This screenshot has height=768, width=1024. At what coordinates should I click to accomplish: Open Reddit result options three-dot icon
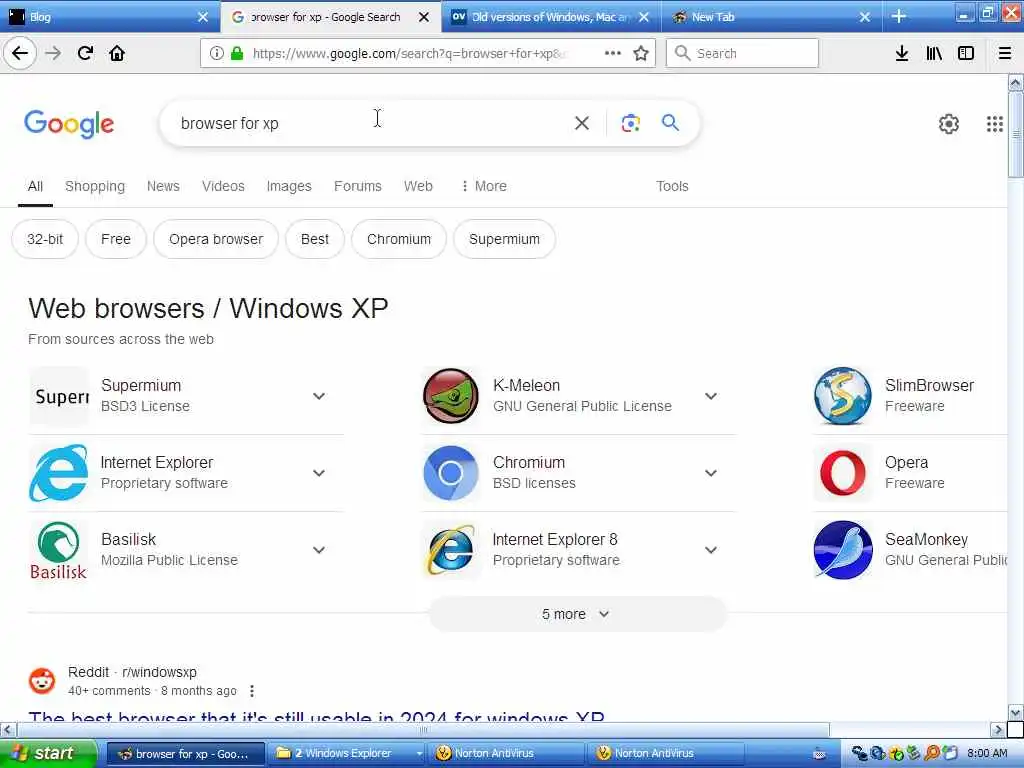[x=252, y=691]
